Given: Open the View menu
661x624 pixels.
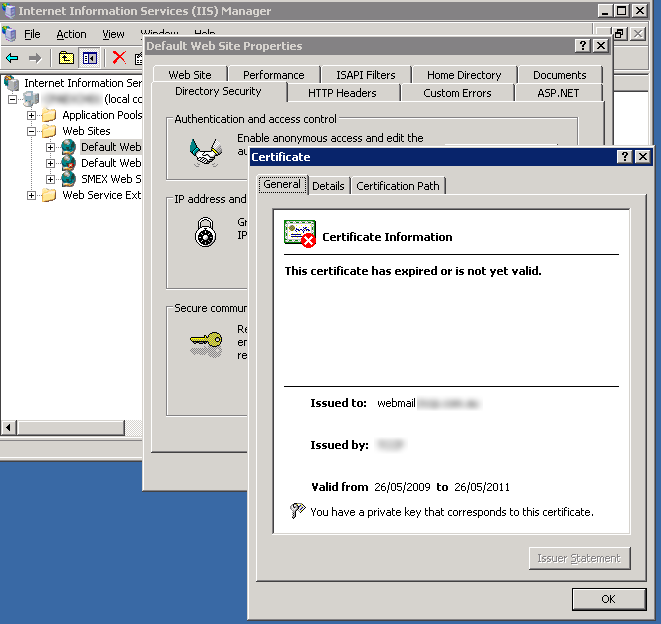Looking at the screenshot, I should (x=113, y=34).
